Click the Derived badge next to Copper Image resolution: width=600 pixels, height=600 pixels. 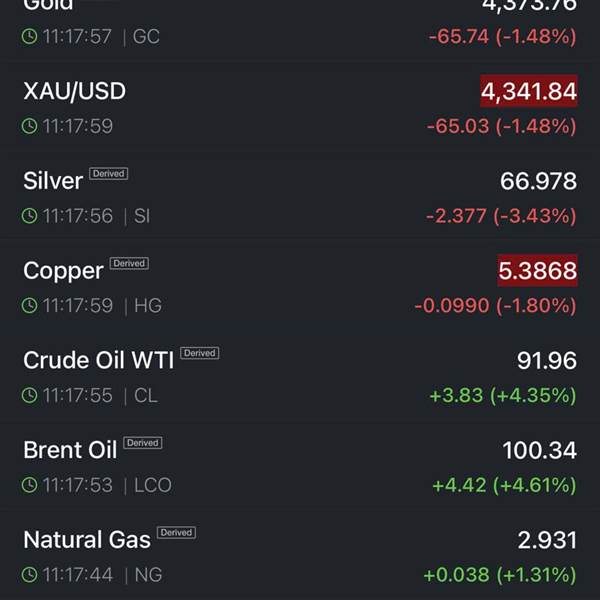tap(129, 264)
